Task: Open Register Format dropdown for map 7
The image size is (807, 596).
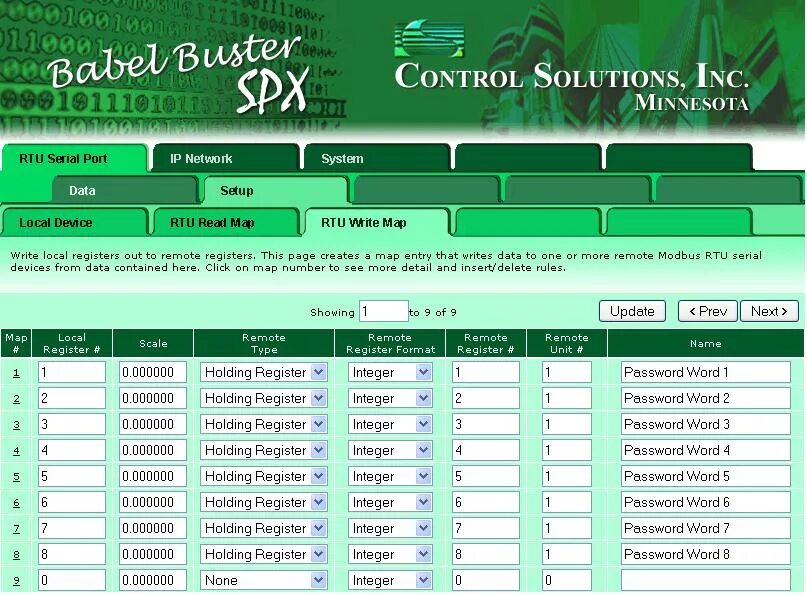Action: point(390,528)
